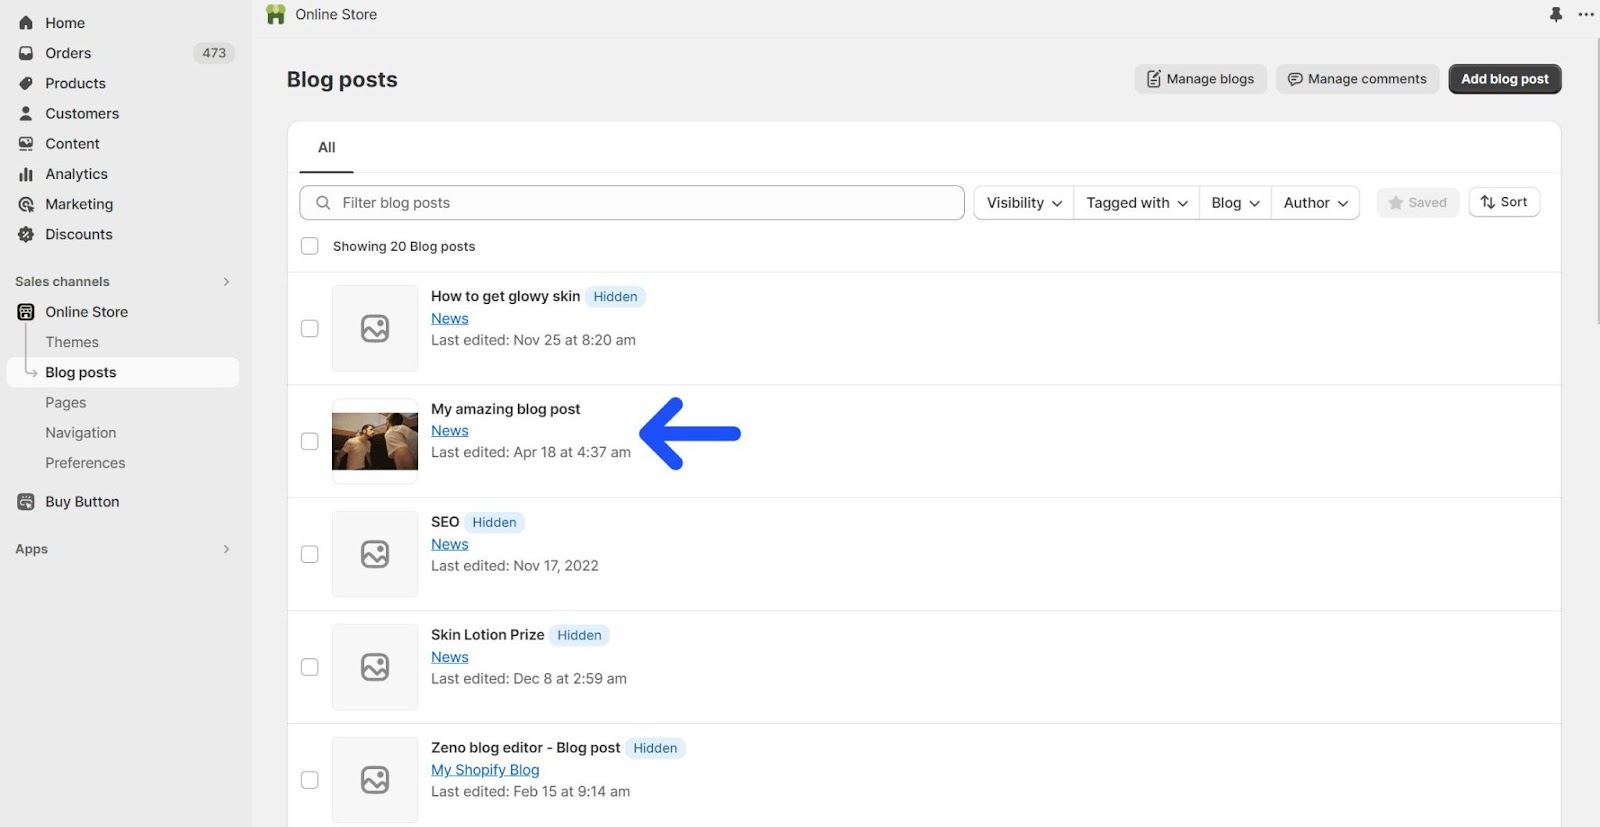Click Hidden badge on SEO post
Screen dimensions: 1600x827
click(494, 522)
